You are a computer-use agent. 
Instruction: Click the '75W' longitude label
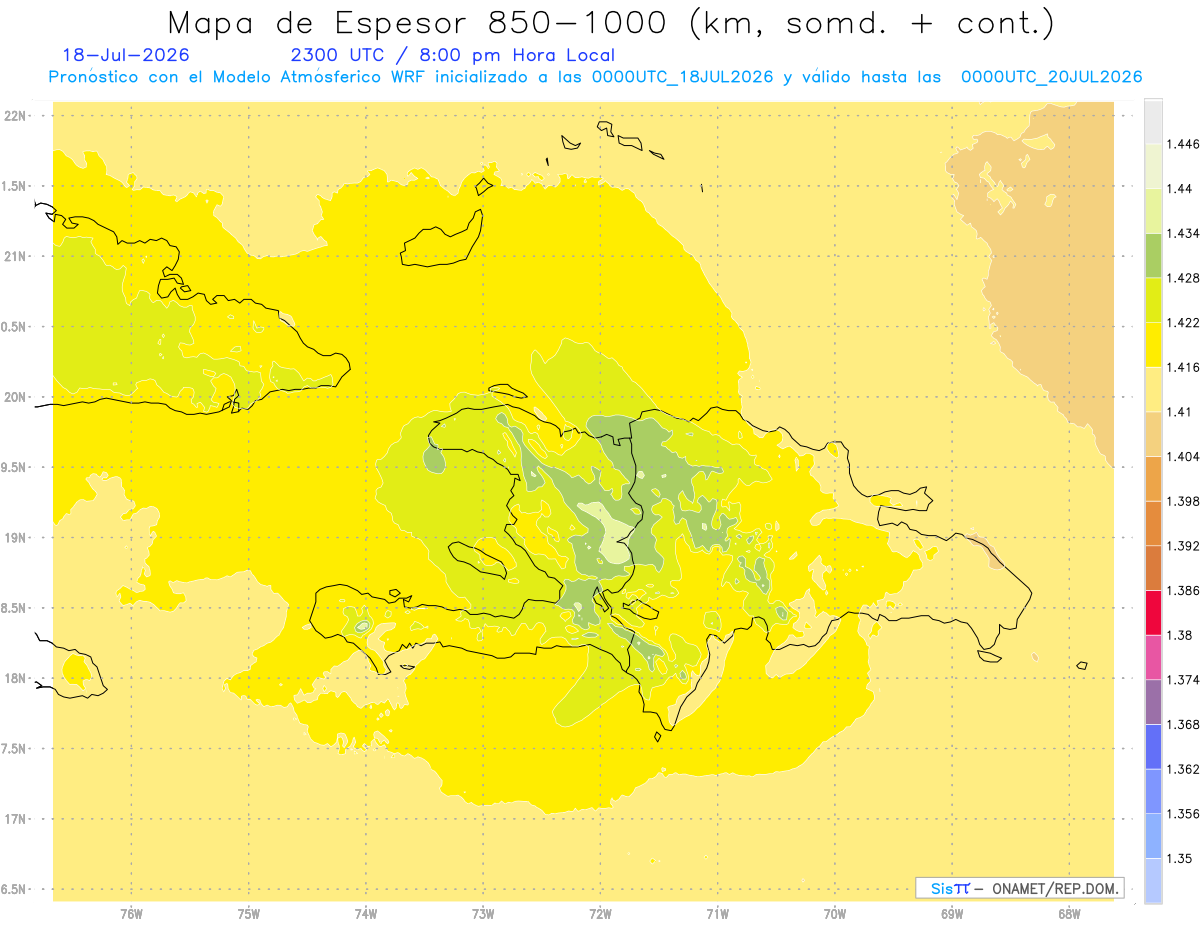click(248, 914)
